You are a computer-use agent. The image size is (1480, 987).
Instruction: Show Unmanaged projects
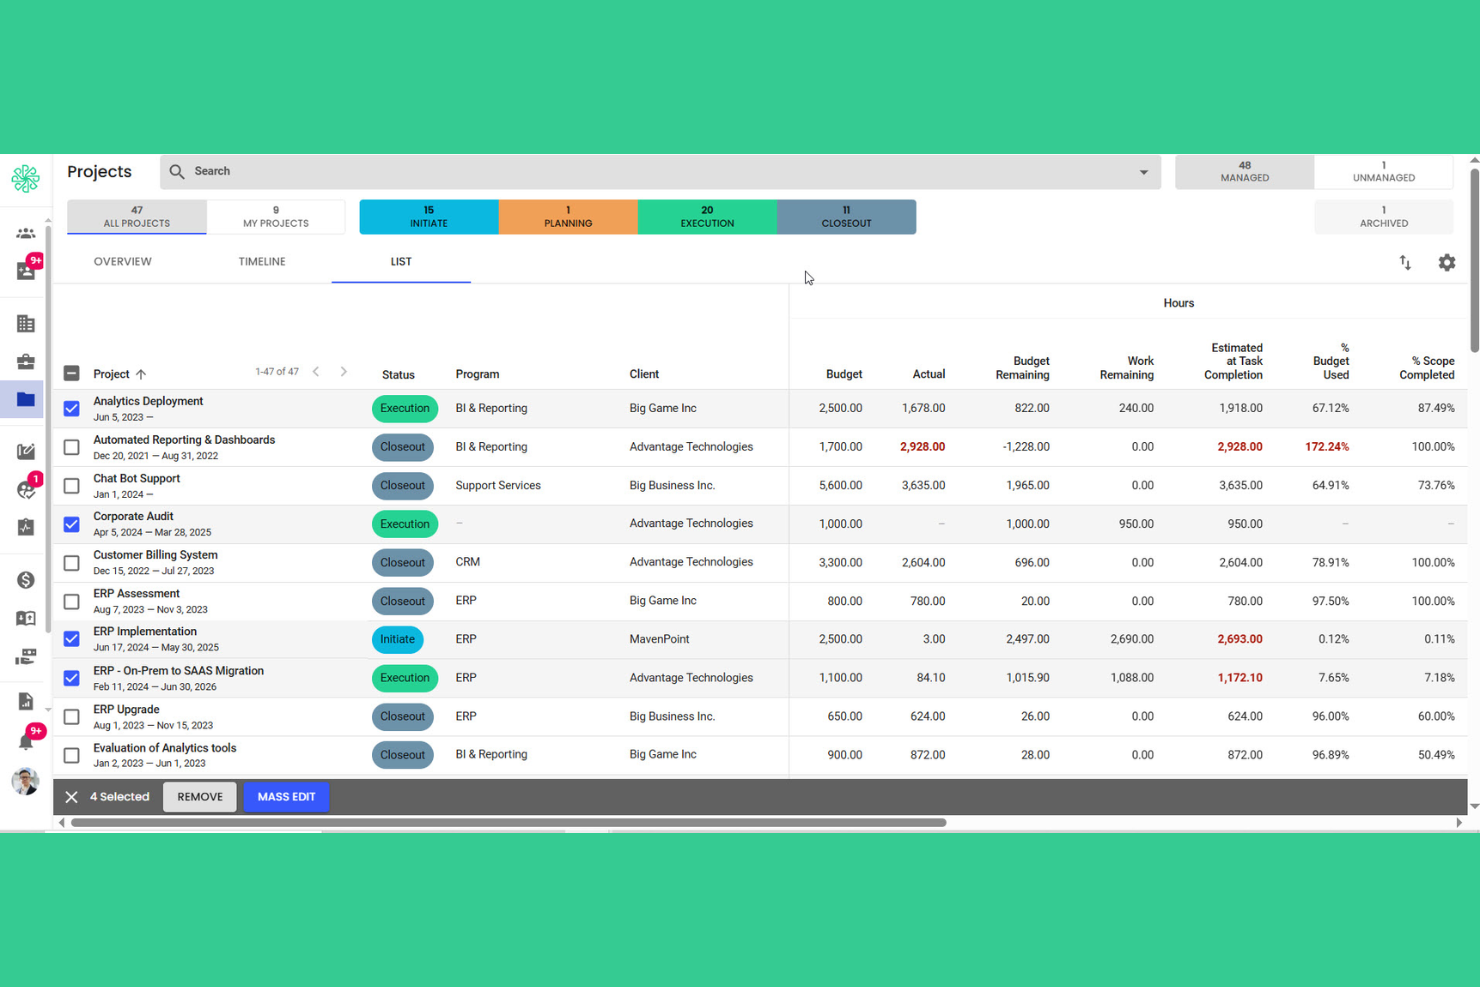(1384, 172)
